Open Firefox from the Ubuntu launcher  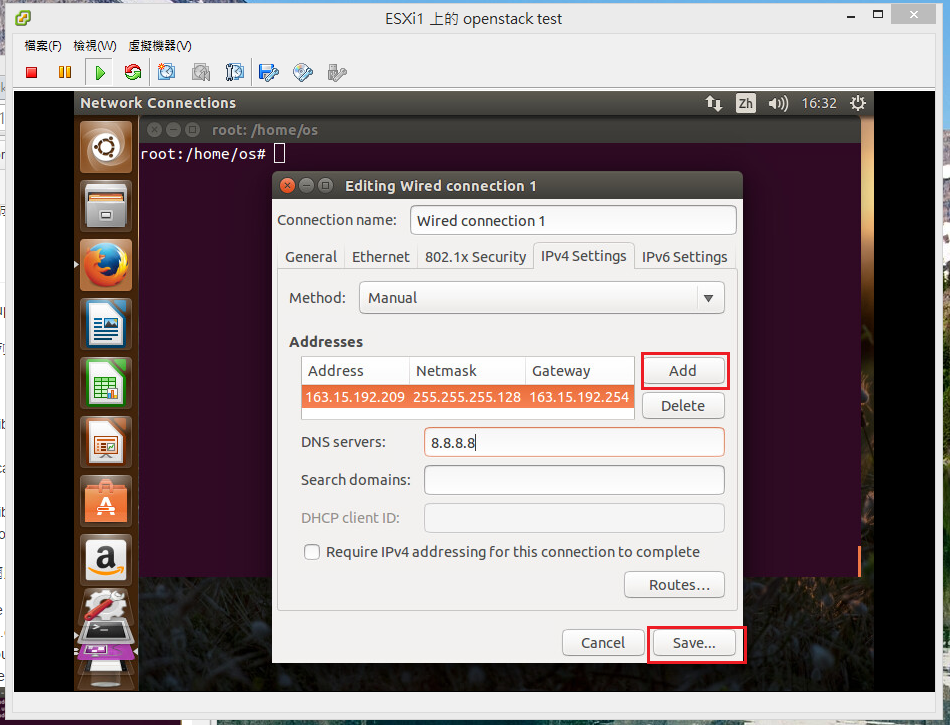click(106, 266)
